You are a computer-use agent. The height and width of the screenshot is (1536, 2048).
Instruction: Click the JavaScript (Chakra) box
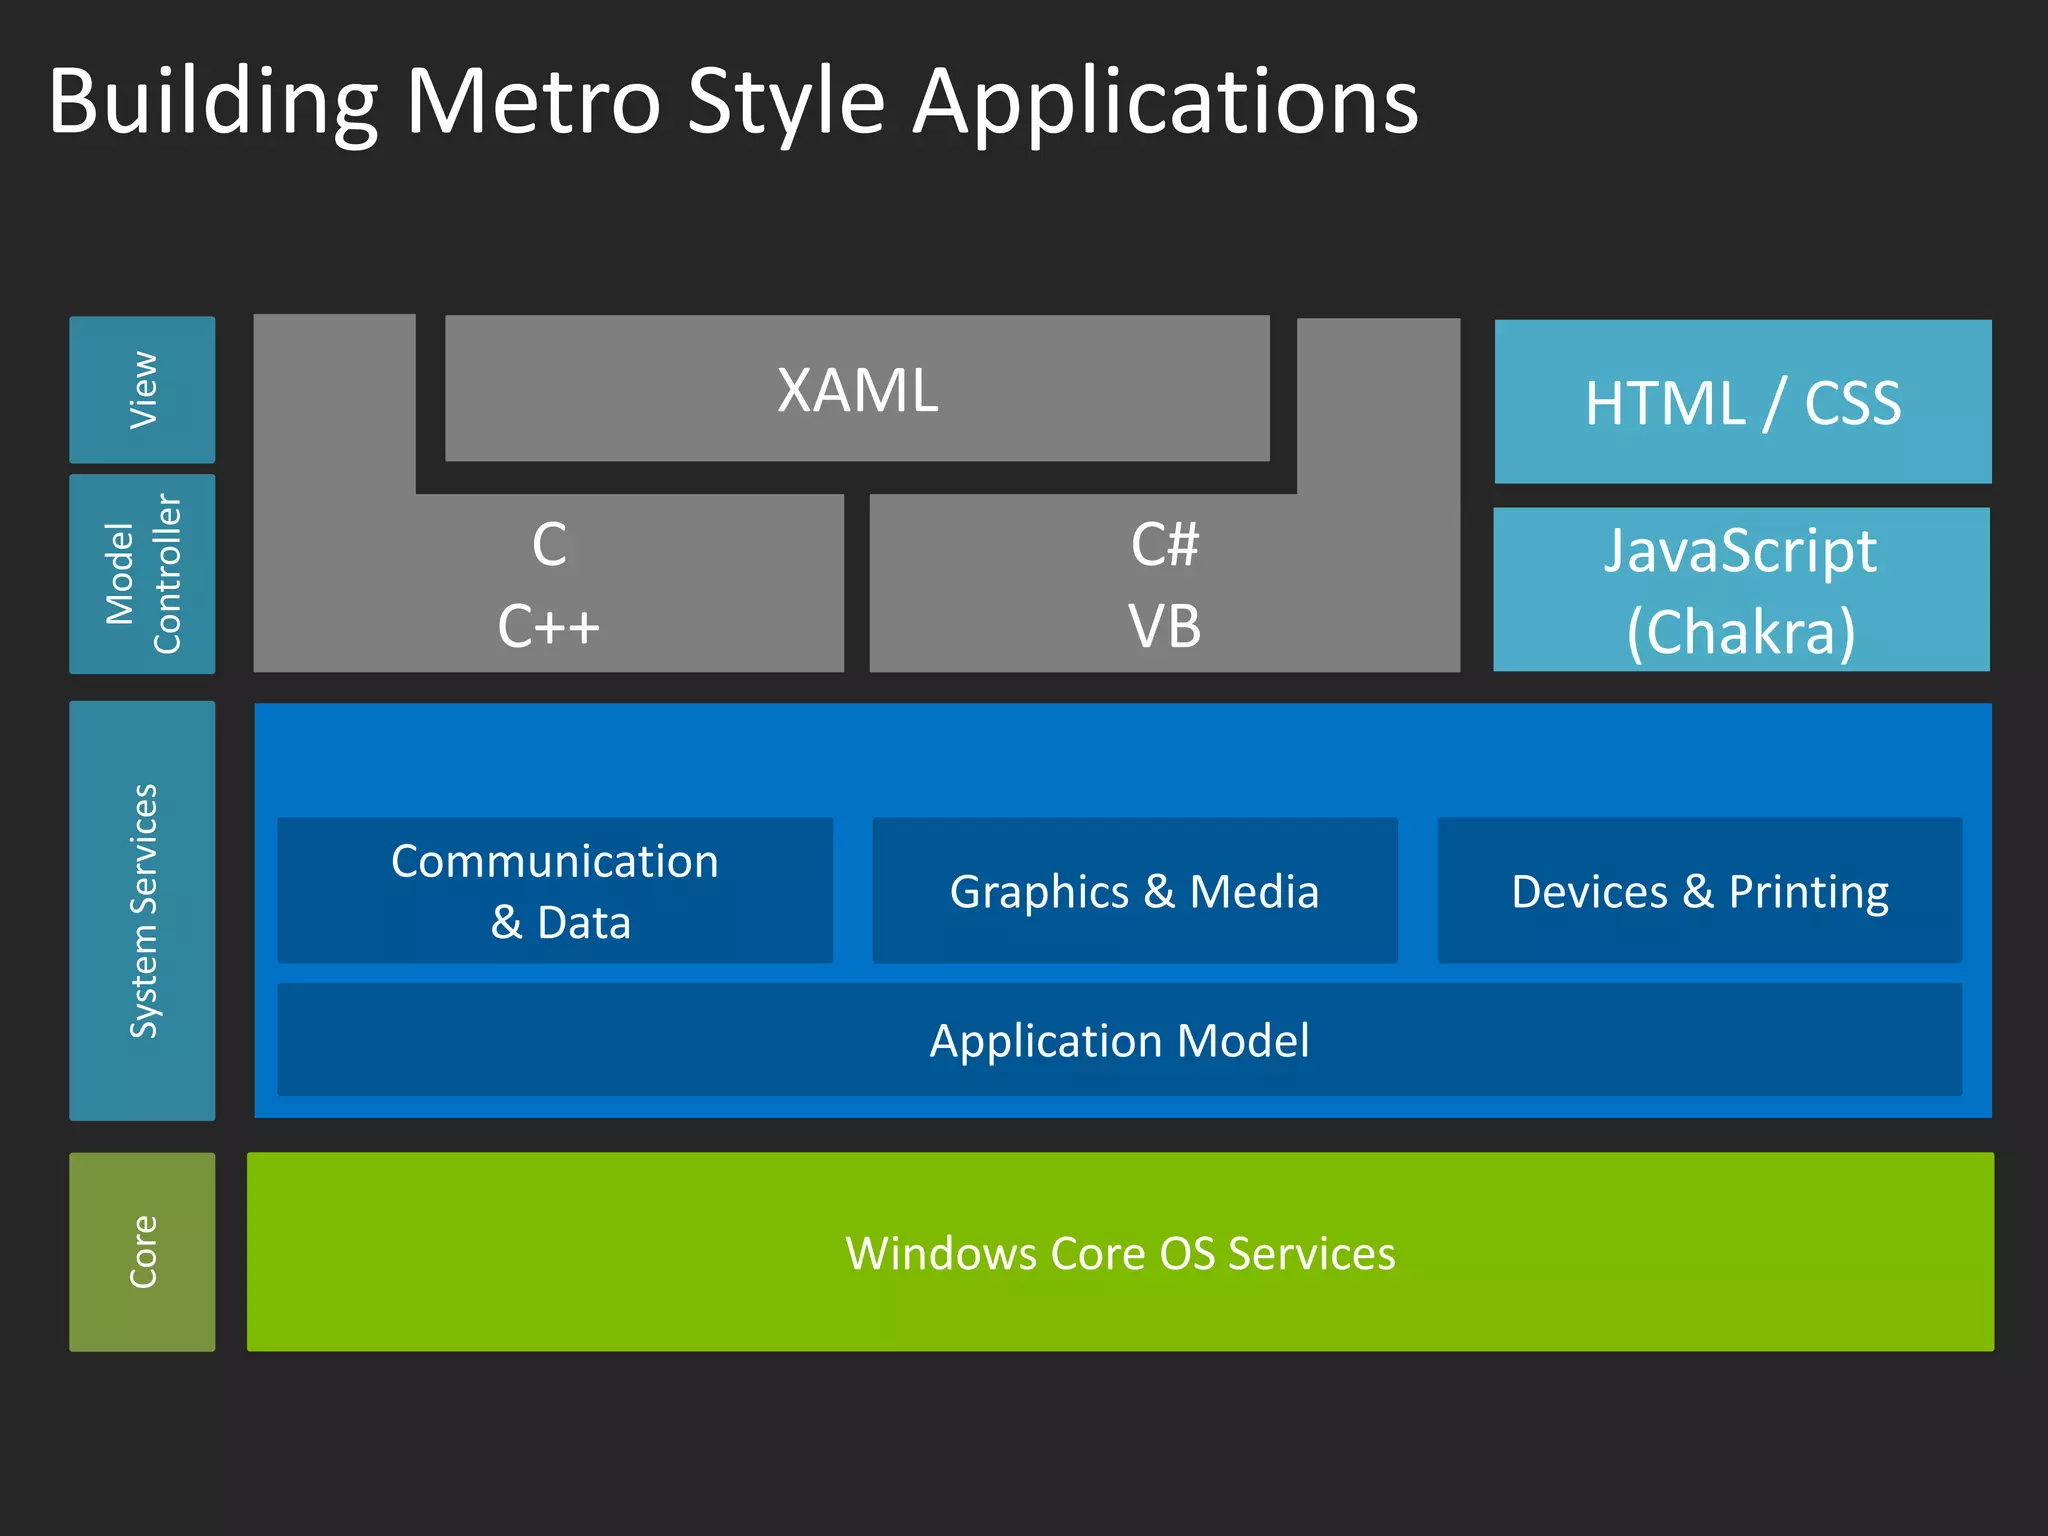(1740, 589)
